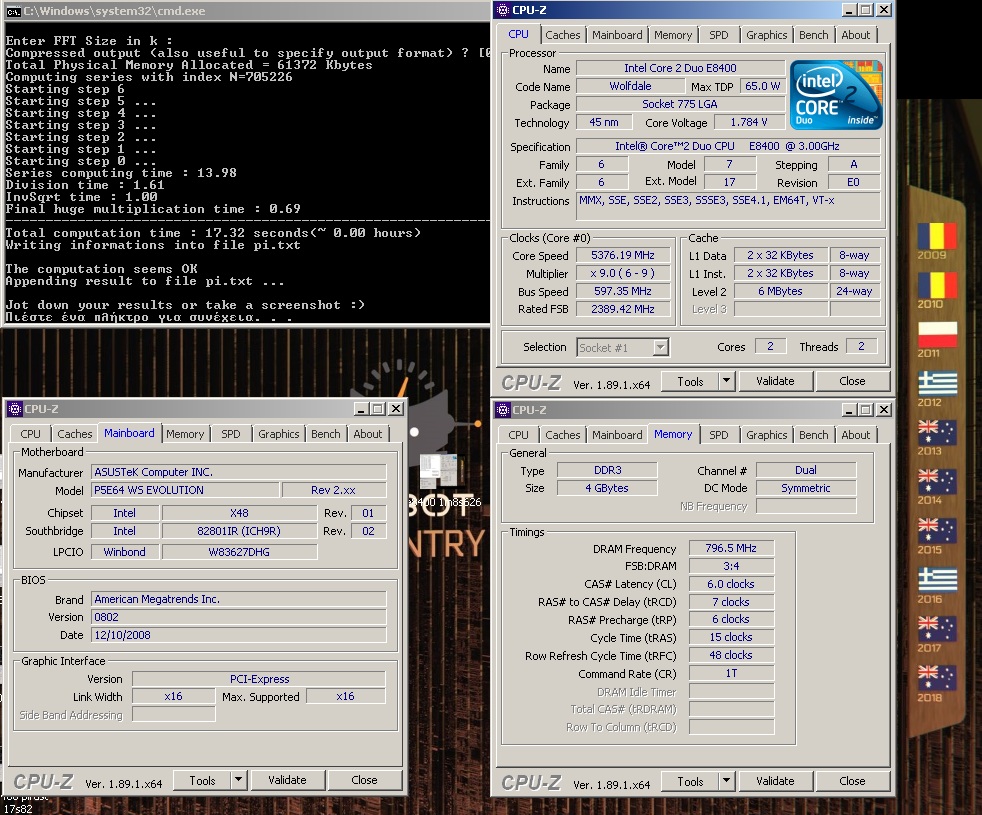Viewport: 982px width, 815px height.
Task: Click the CAS# Latency value 6.0 clocks
Action: (731, 584)
